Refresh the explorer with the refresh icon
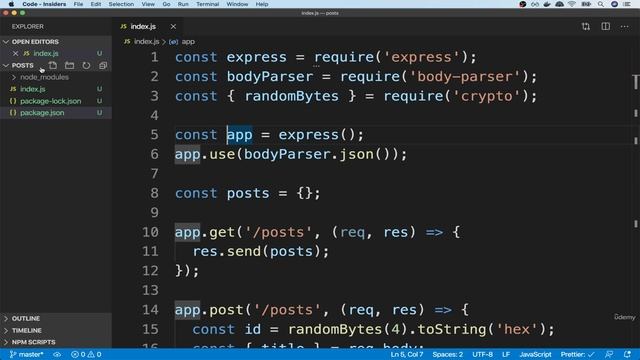The width and height of the screenshot is (640, 360). tap(86, 65)
